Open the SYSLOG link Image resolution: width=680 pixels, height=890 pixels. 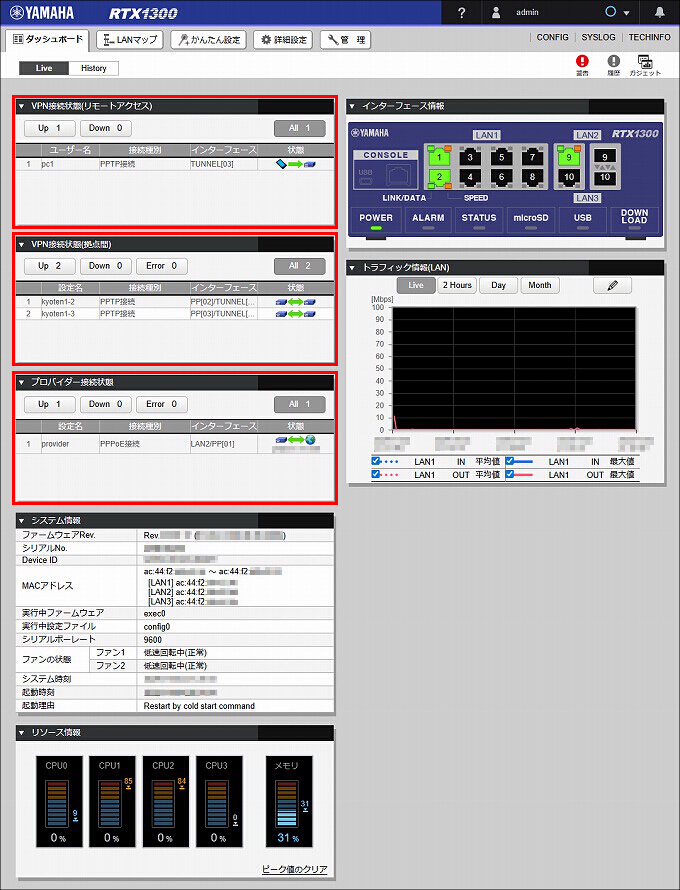[x=598, y=37]
